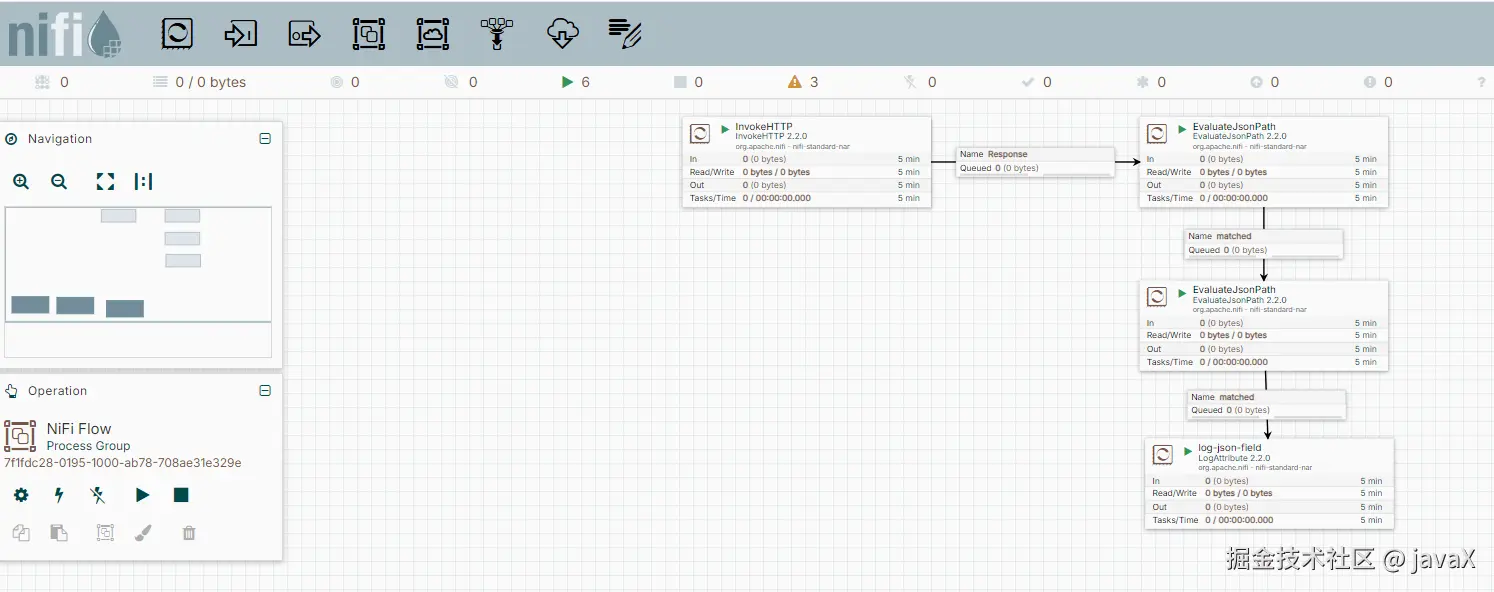The image size is (1494, 592).
Task: Select the Output Port toolbar icon
Action: 305,34
